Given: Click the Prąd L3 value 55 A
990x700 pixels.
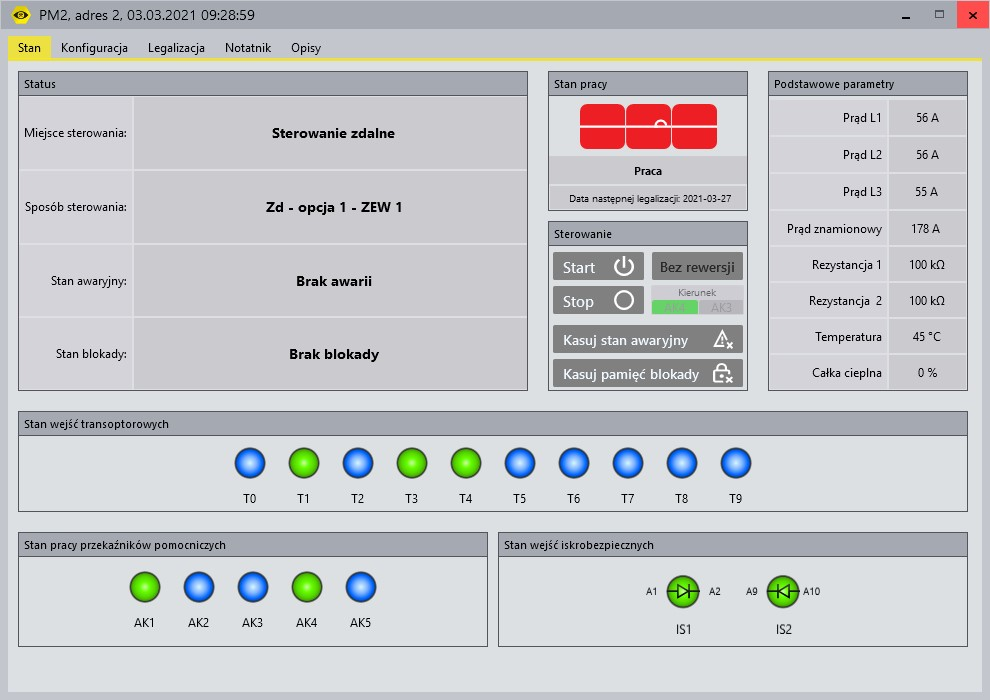Looking at the screenshot, I should coord(926,191).
